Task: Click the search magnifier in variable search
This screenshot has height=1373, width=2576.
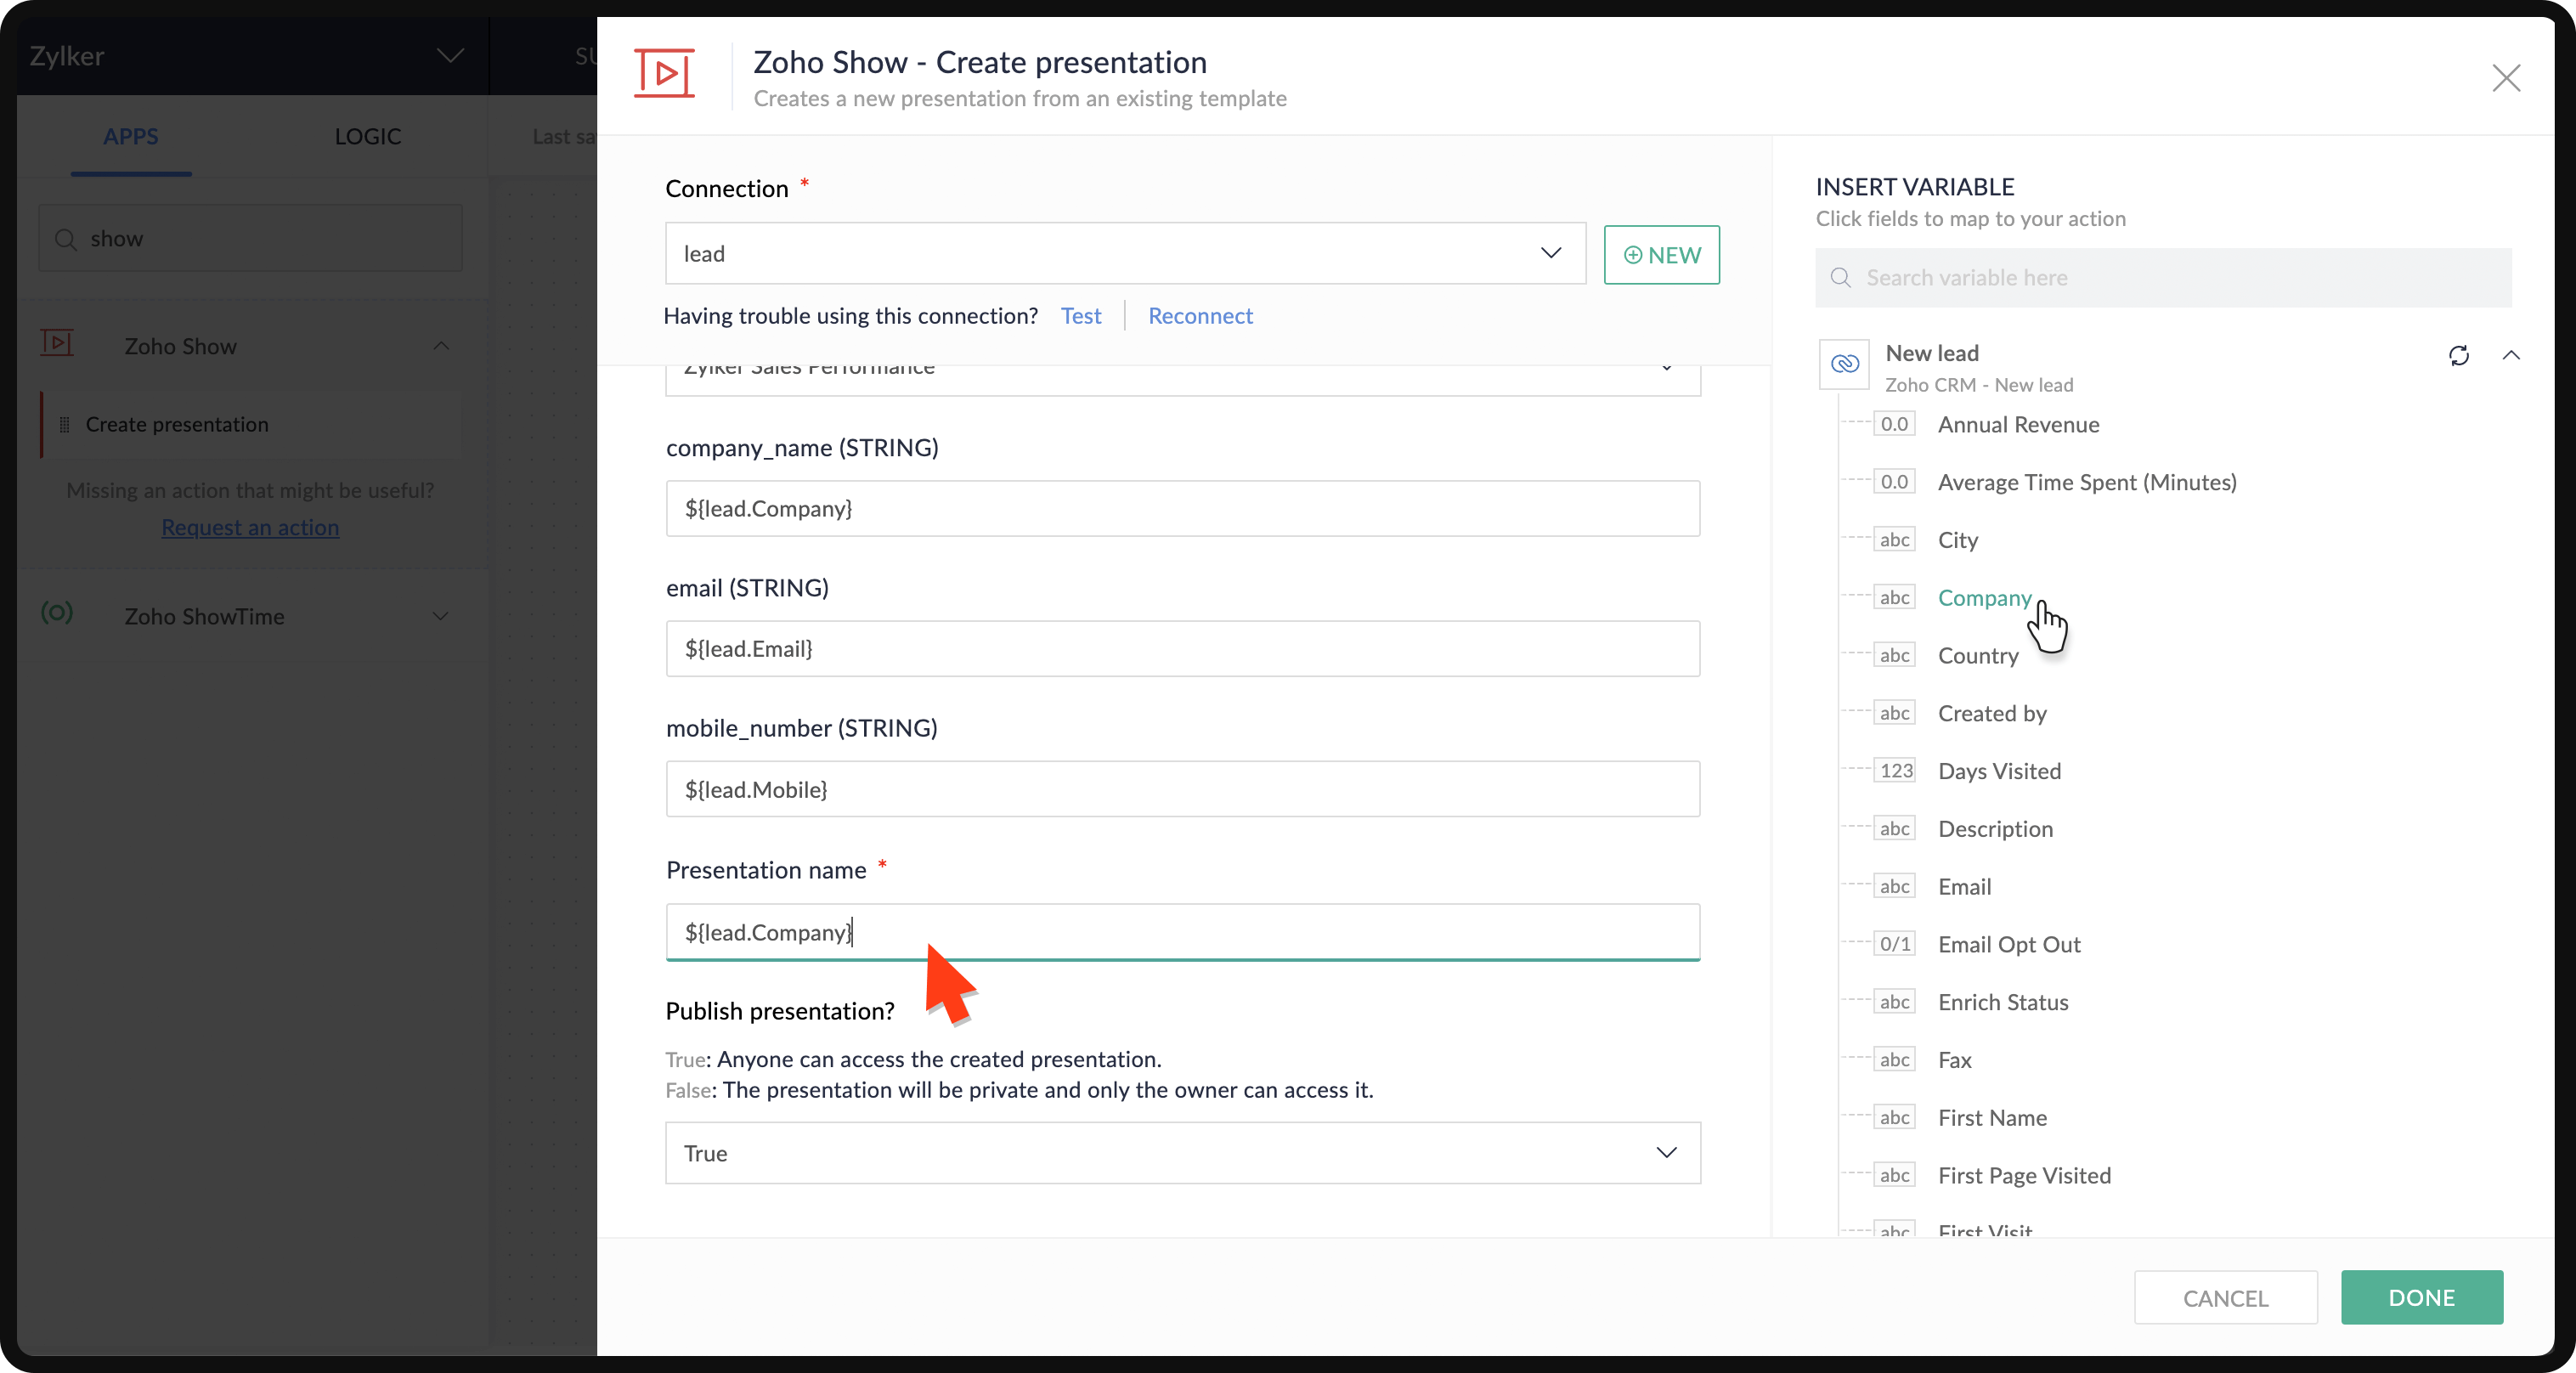Action: click(1840, 278)
